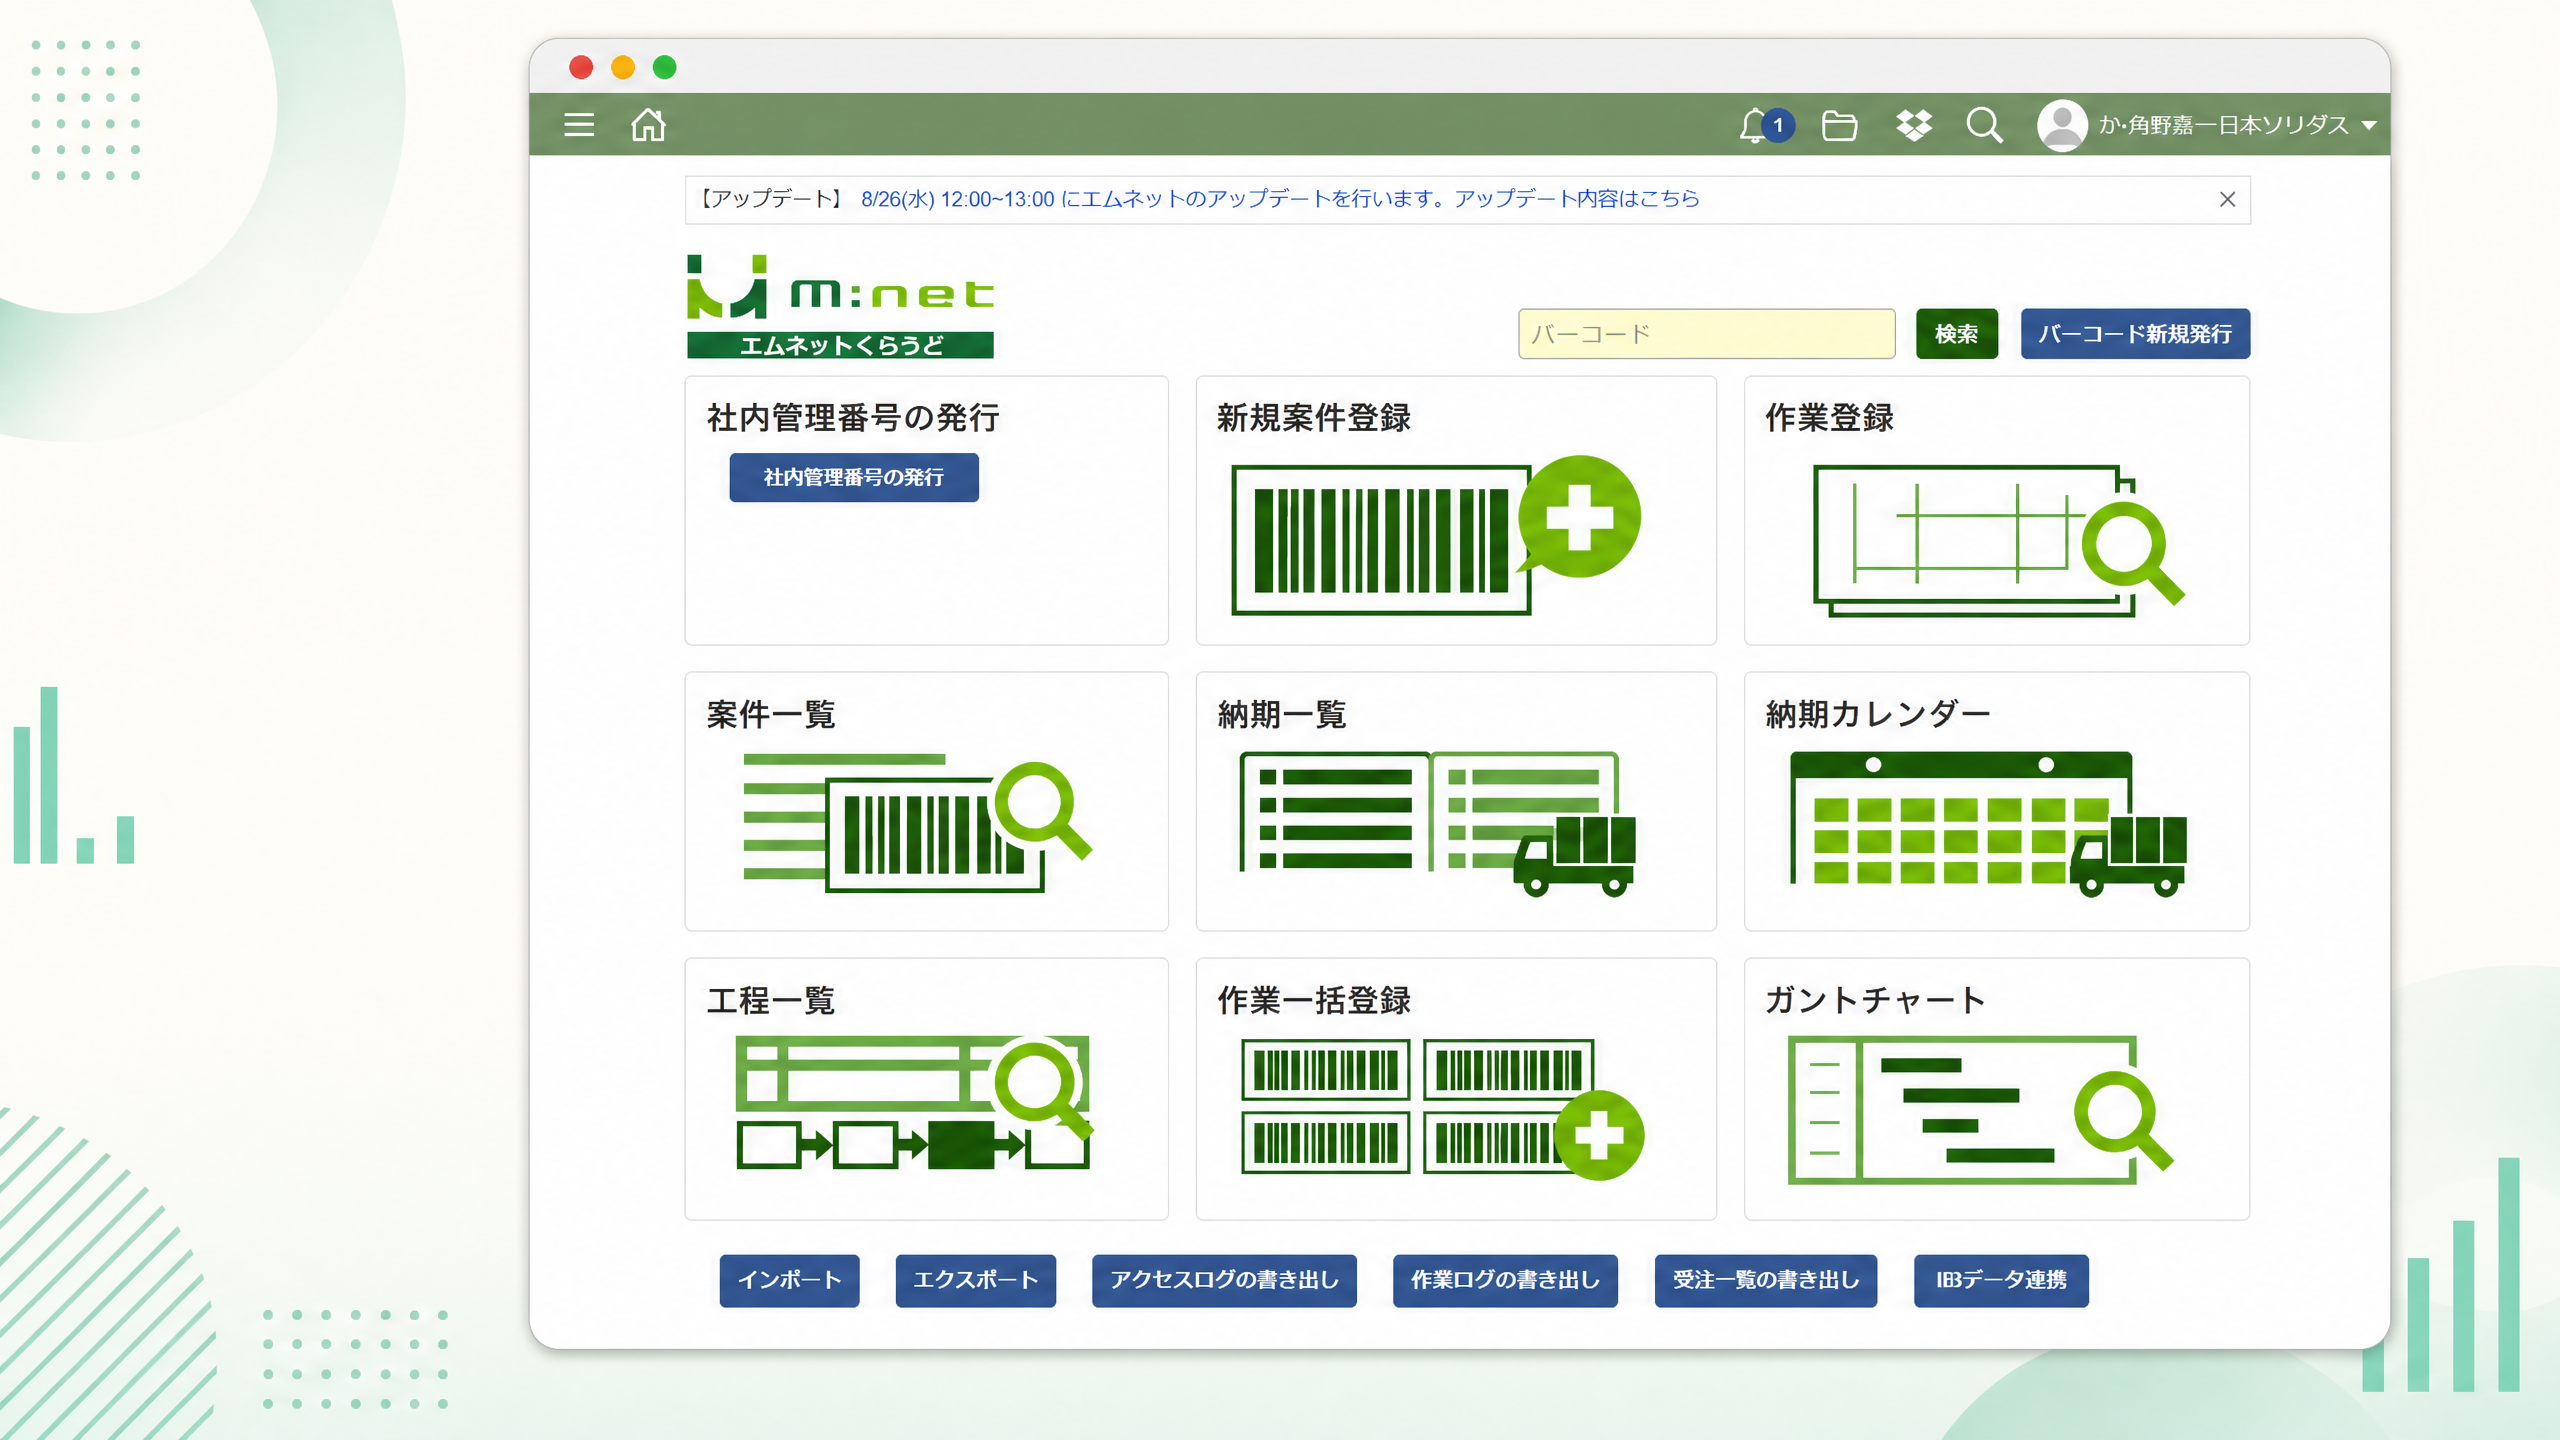Expand the user account dropdown arrow
This screenshot has width=2560, height=1440.
pyautogui.click(x=2369, y=126)
